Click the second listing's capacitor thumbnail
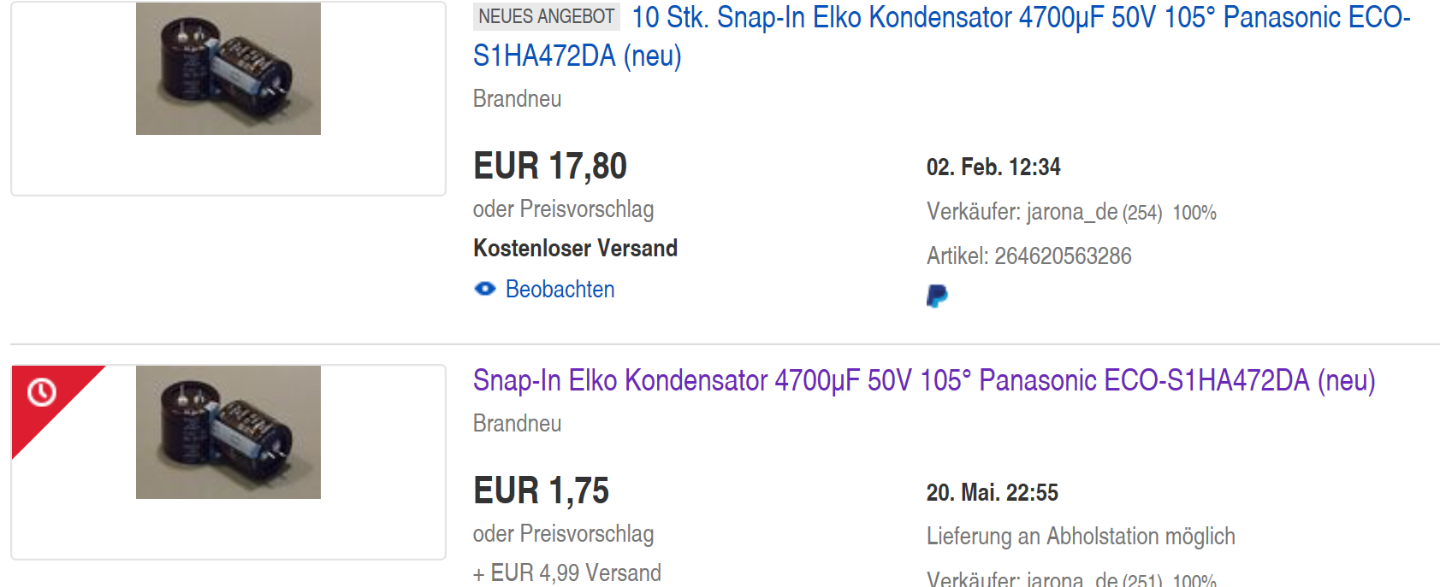The image size is (1440, 587). coord(228,432)
